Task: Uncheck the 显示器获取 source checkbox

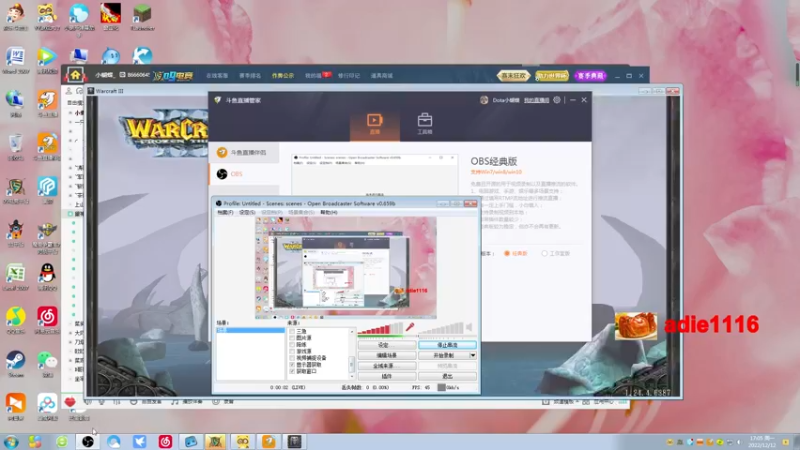Action: tap(292, 364)
